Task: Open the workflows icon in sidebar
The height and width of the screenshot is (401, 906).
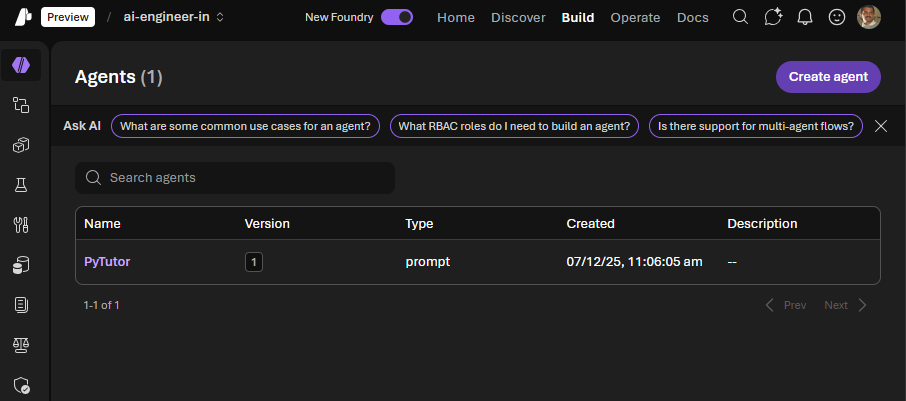Action: tap(21, 104)
